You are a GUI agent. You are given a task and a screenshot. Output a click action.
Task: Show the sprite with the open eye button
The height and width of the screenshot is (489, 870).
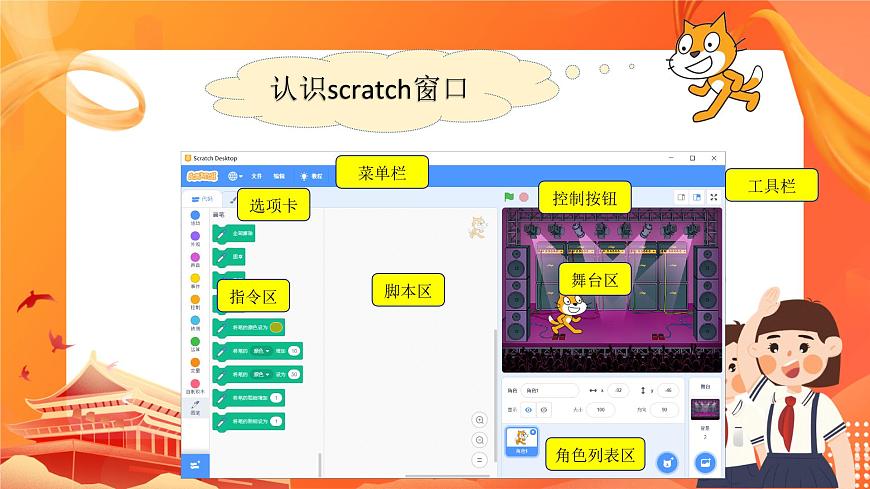(528, 410)
